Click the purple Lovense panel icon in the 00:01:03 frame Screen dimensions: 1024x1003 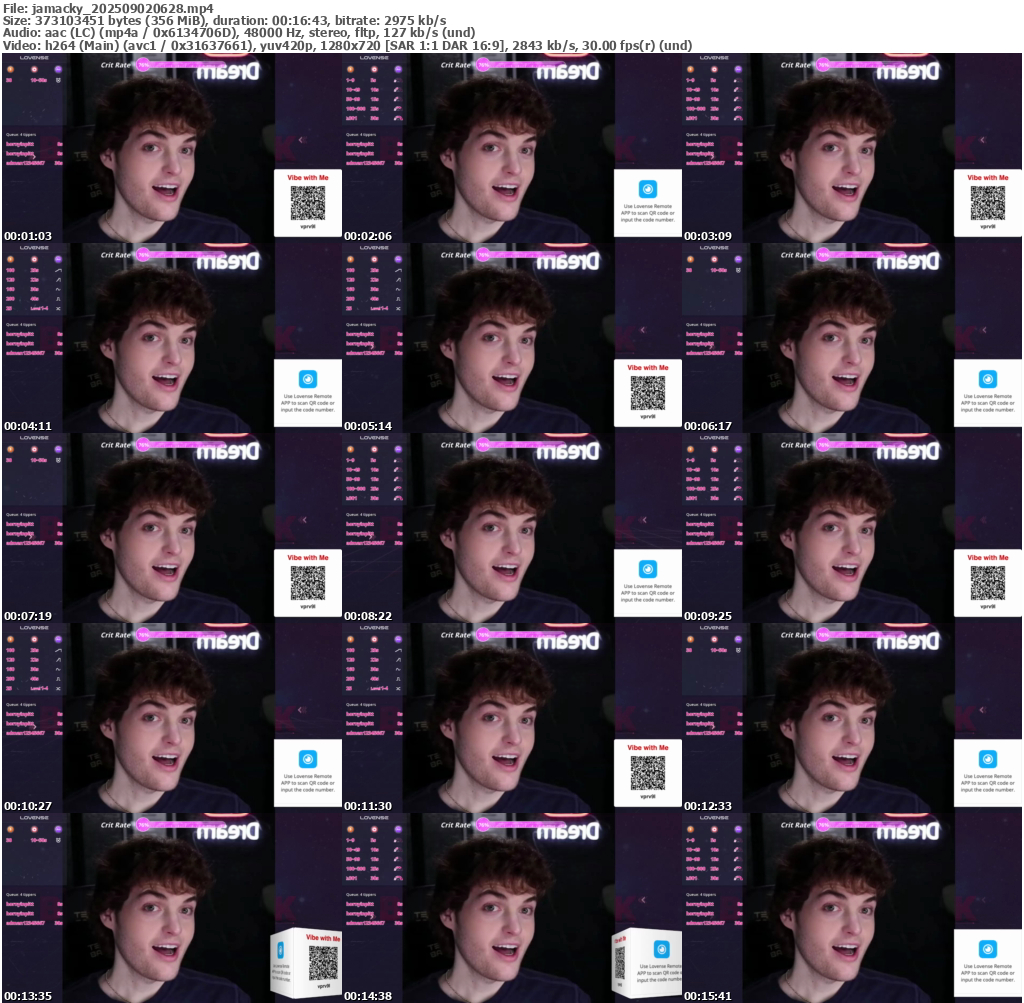pyautogui.click(x=58, y=69)
